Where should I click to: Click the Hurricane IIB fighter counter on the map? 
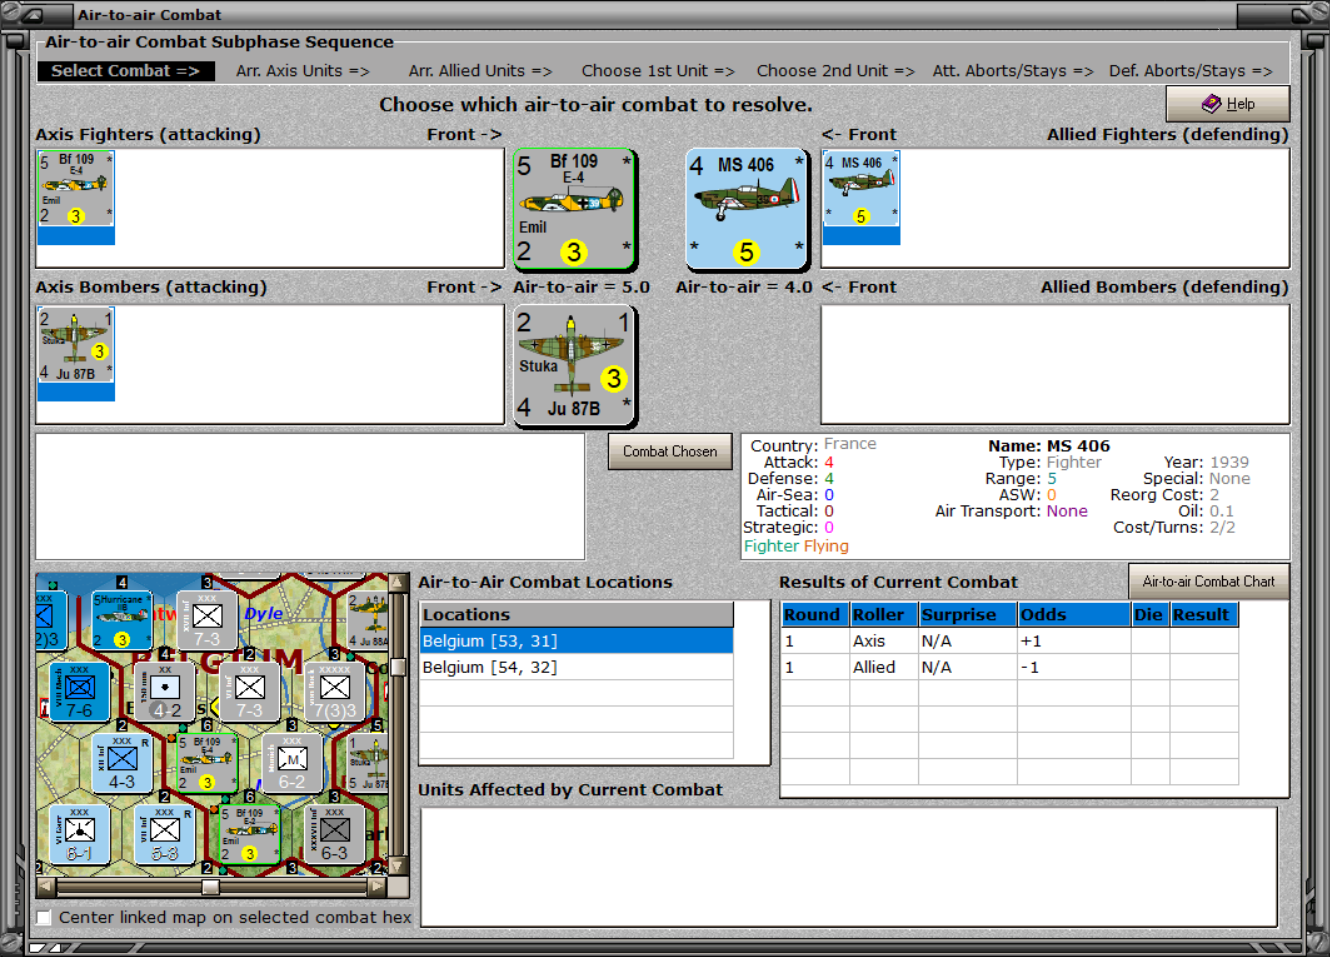point(121,620)
